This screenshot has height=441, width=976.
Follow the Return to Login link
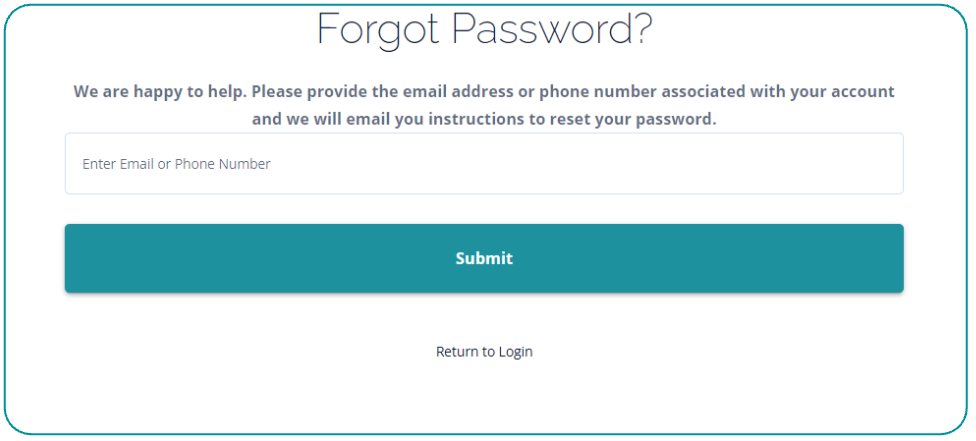click(x=484, y=352)
